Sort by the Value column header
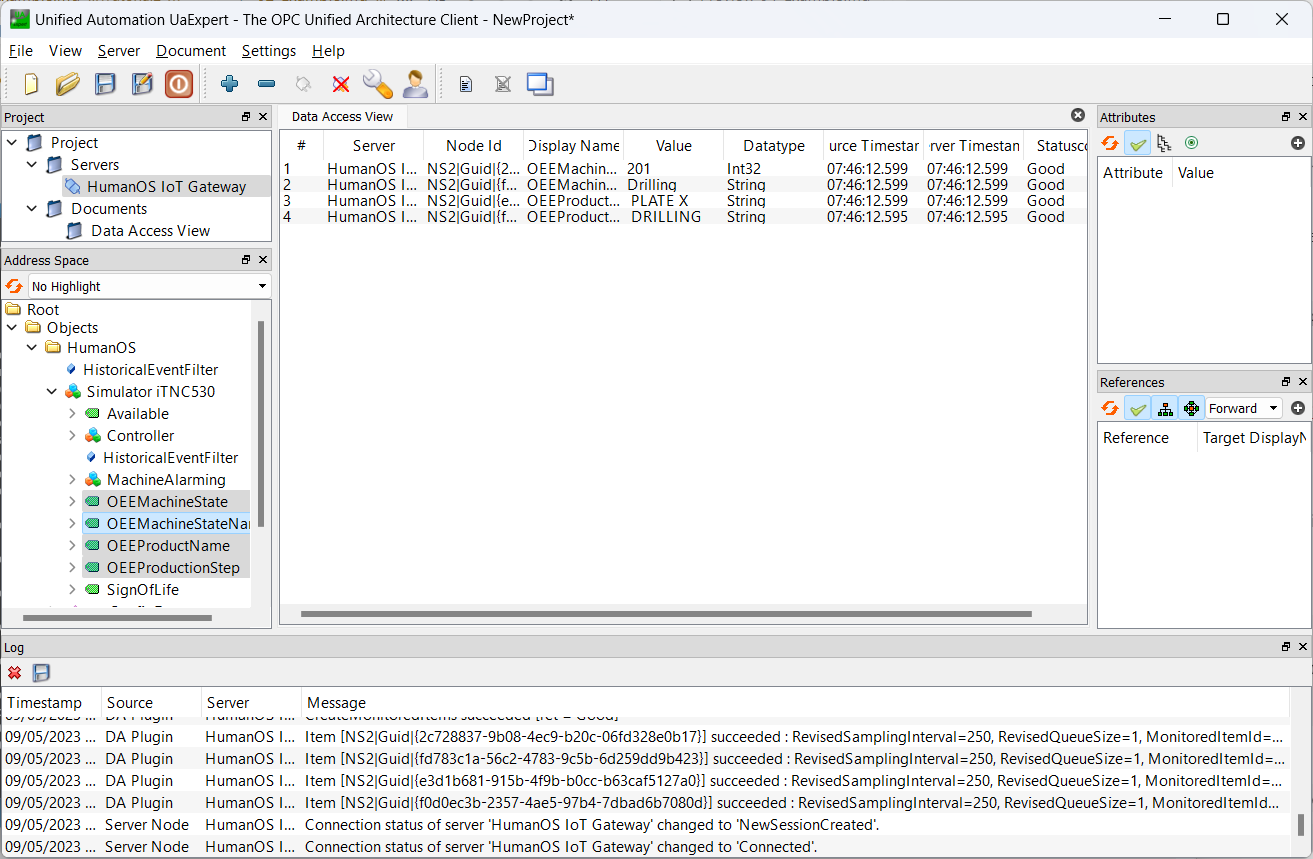 pyautogui.click(x=674, y=146)
